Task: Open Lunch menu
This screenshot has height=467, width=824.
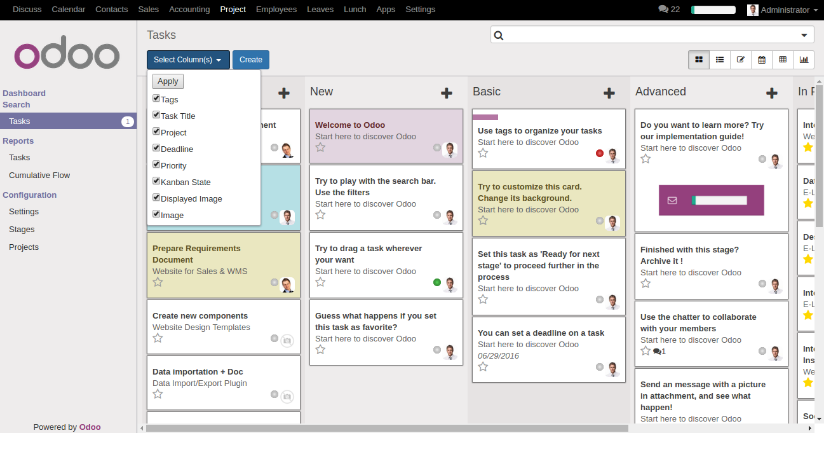Action: pos(355,9)
